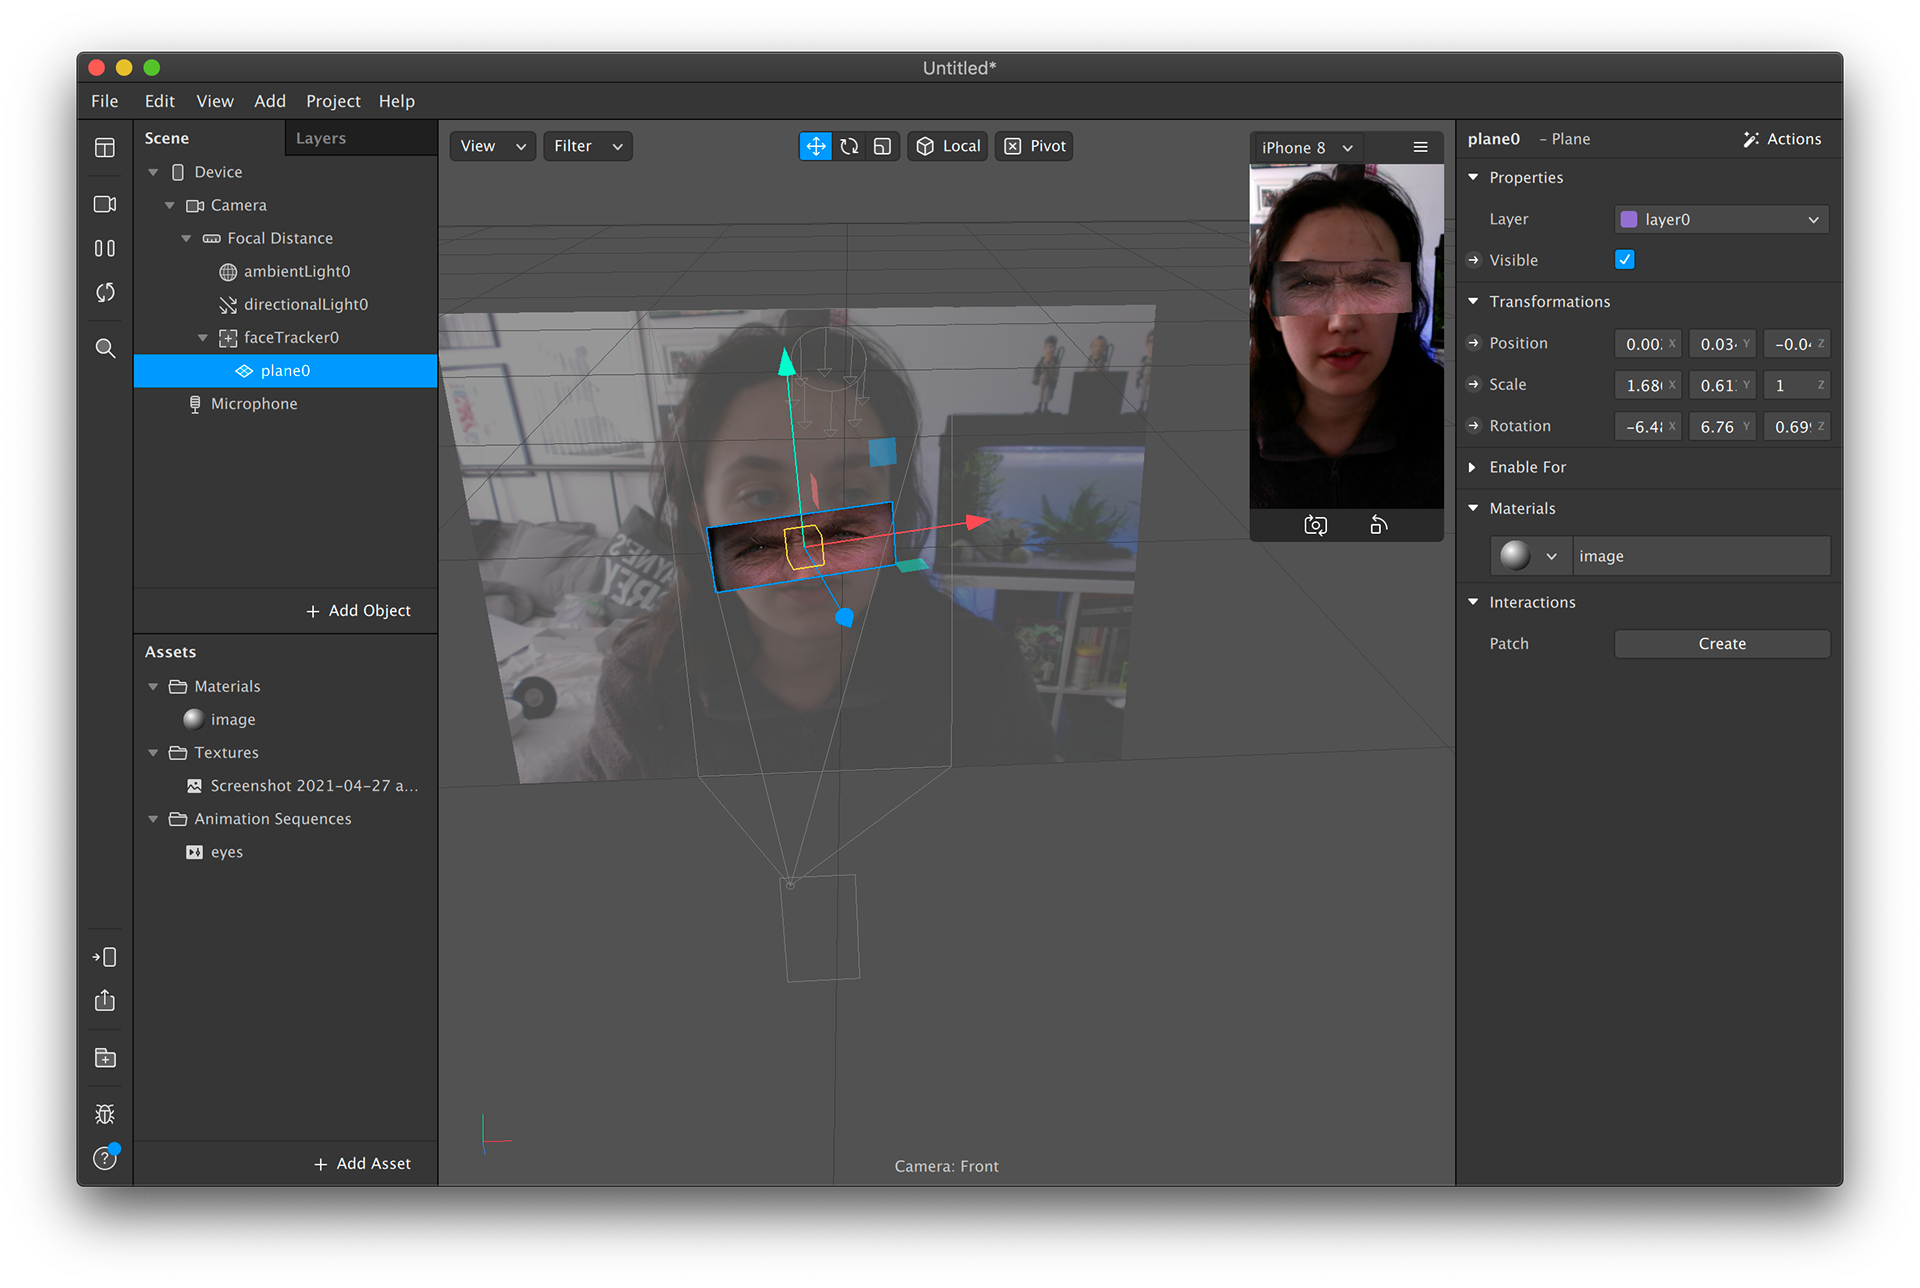Open the Help menu
1920x1288 pixels.
[x=397, y=101]
